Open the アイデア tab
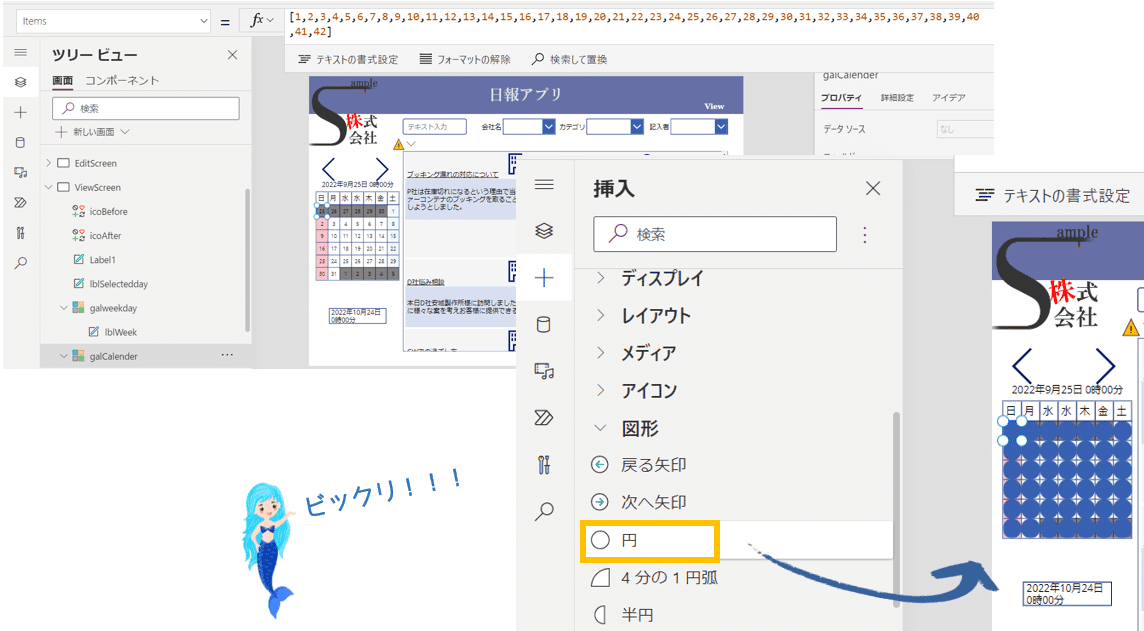Screen dimensions: 1144x631 948,98
